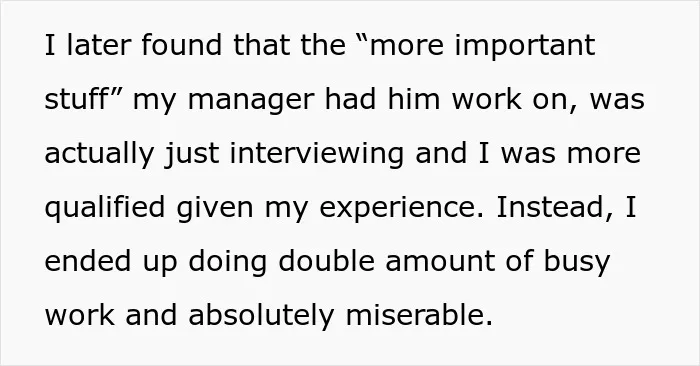Select the word "miserable" in the last line
700x366 pixels.
415,315
